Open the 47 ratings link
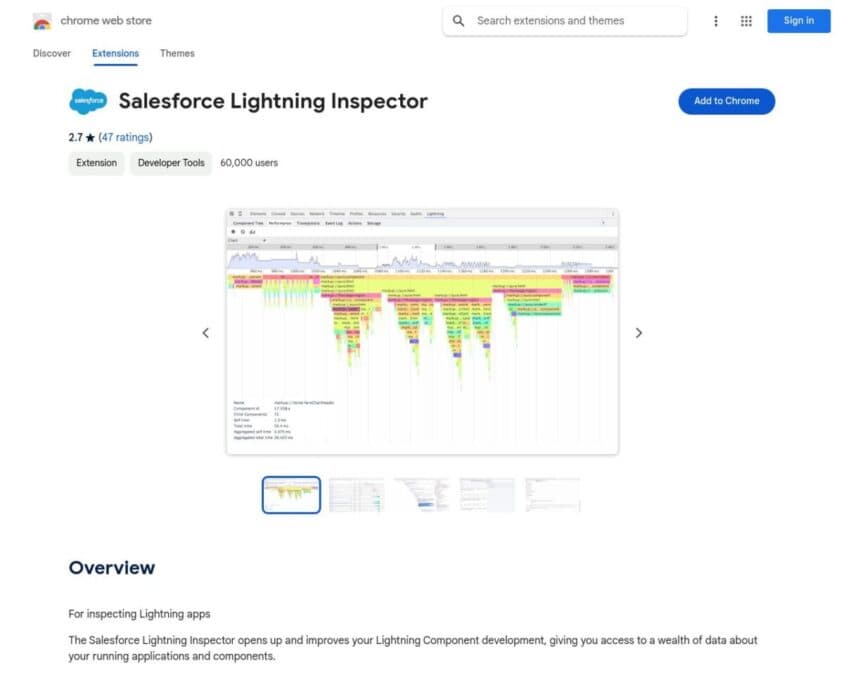The image size is (844, 675). point(125,138)
